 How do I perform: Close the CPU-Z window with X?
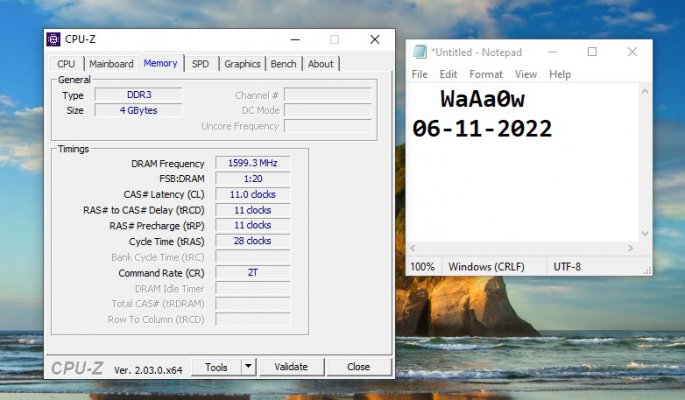374,40
